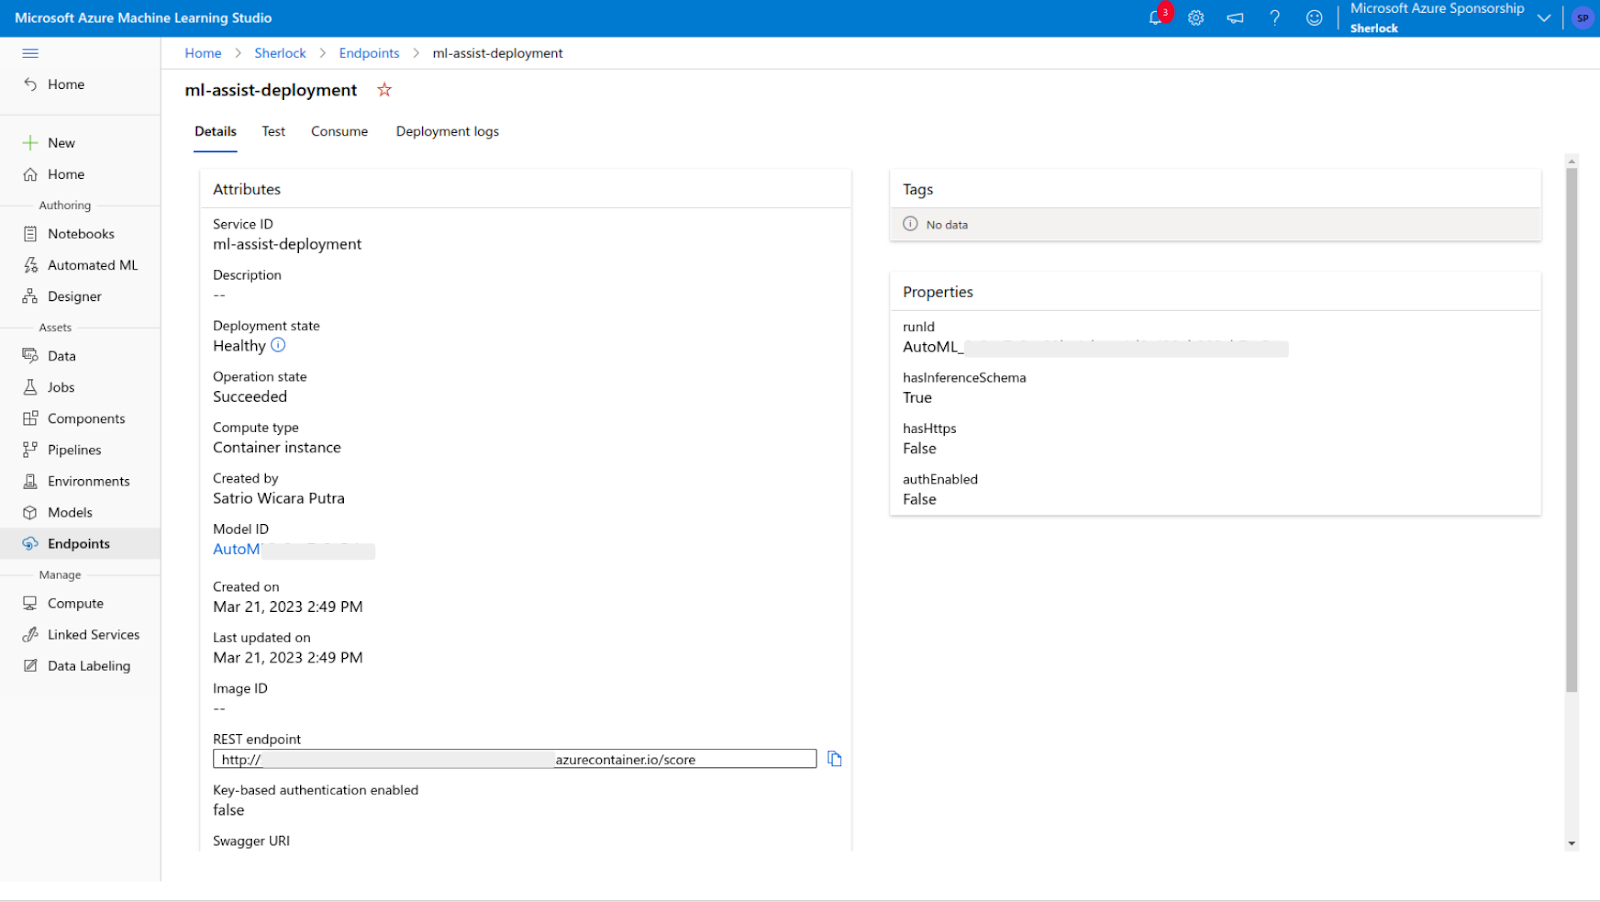Switch to the Test tab

[273, 131]
